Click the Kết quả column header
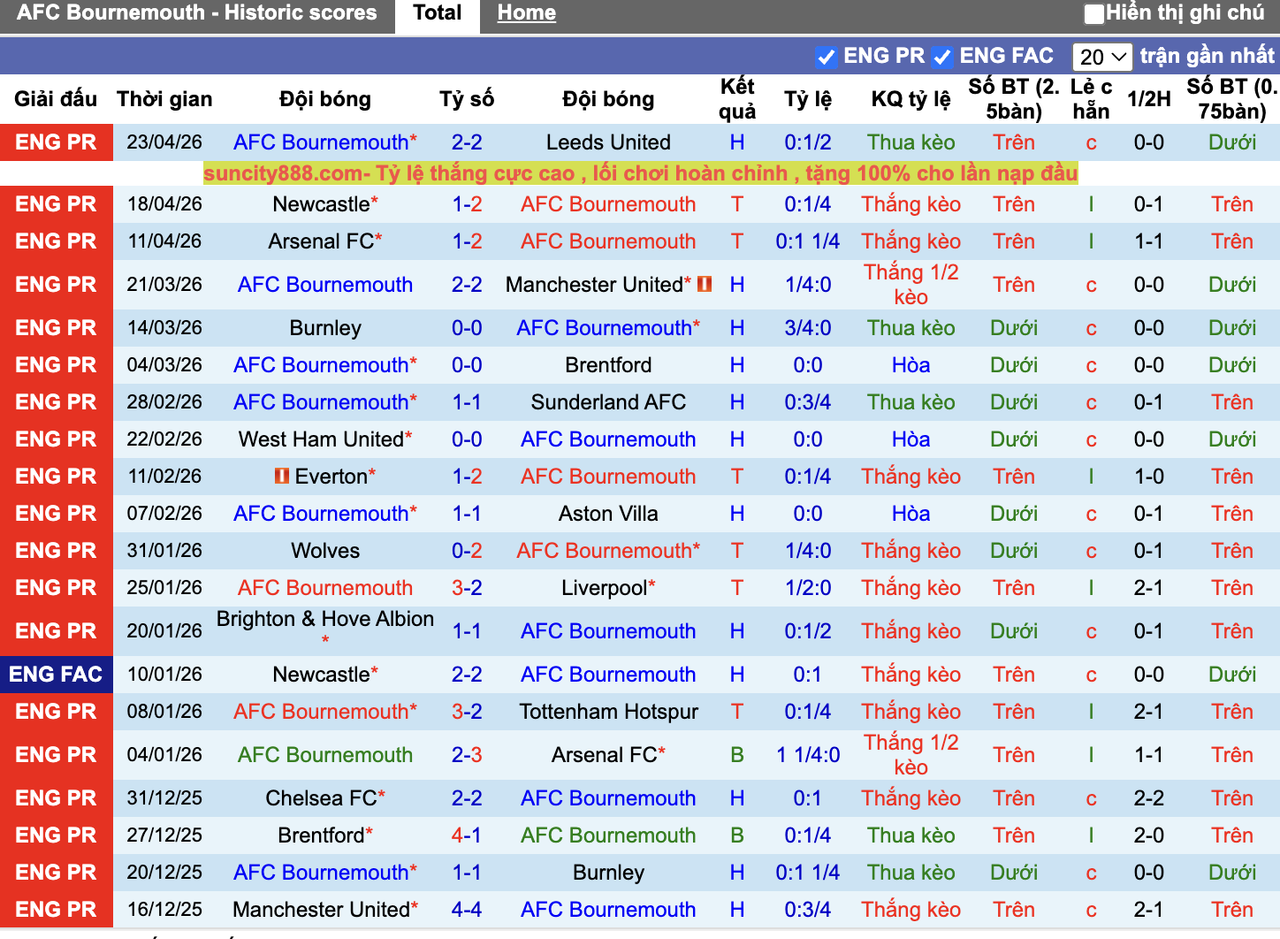Image resolution: width=1280 pixels, height=939 pixels. point(737,99)
